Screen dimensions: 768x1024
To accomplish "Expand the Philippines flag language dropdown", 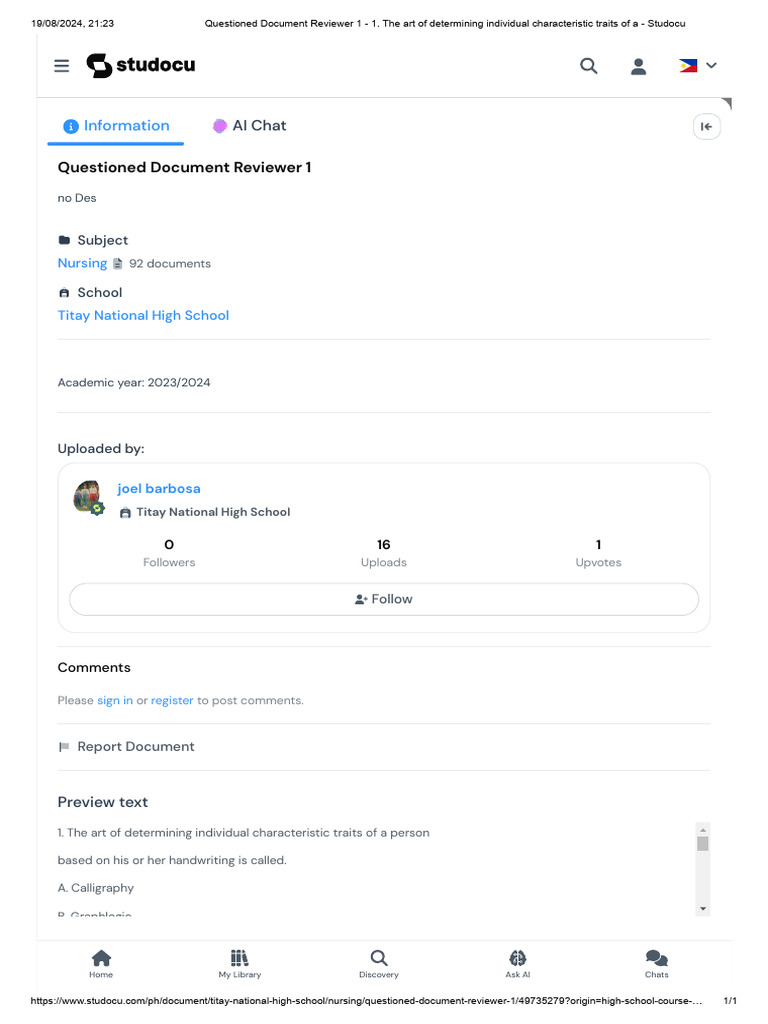I will (x=698, y=66).
